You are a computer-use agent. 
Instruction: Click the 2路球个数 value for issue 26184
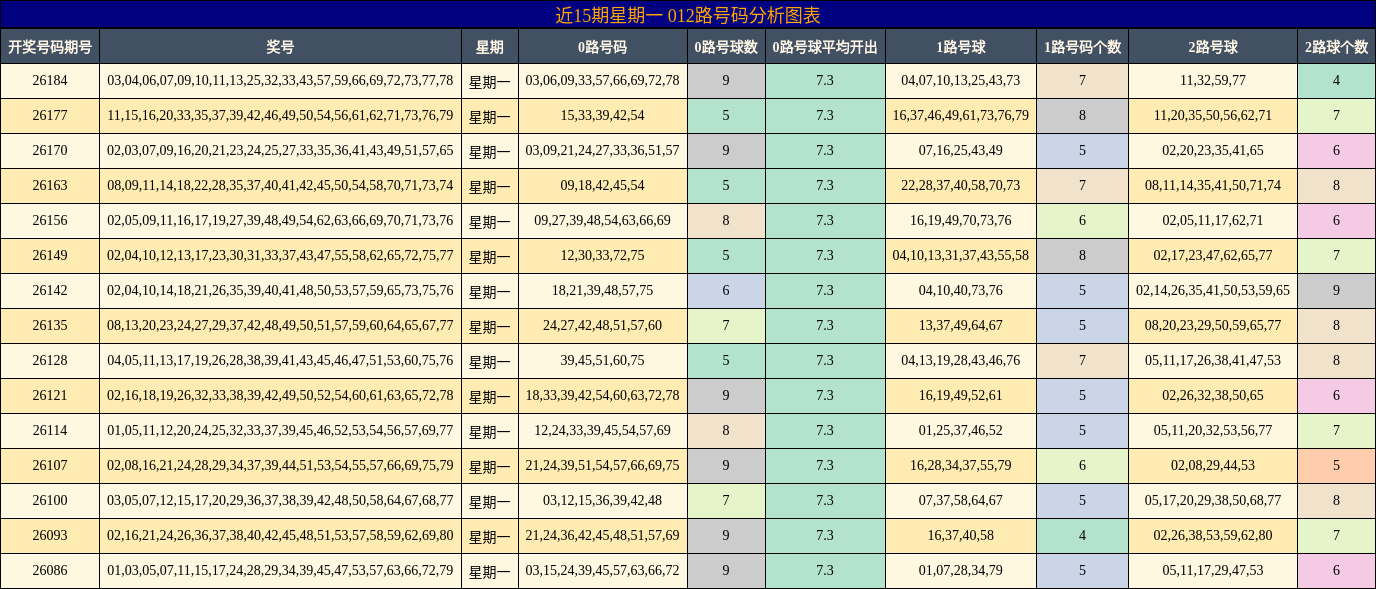[x=1336, y=81]
